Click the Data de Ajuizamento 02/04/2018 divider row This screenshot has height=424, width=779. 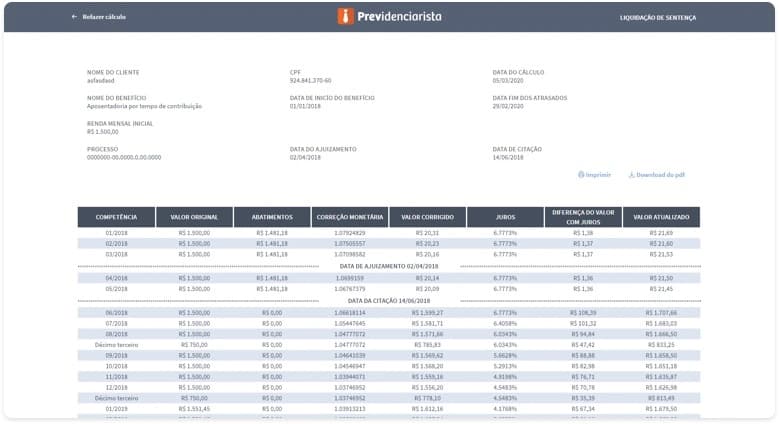(x=389, y=266)
